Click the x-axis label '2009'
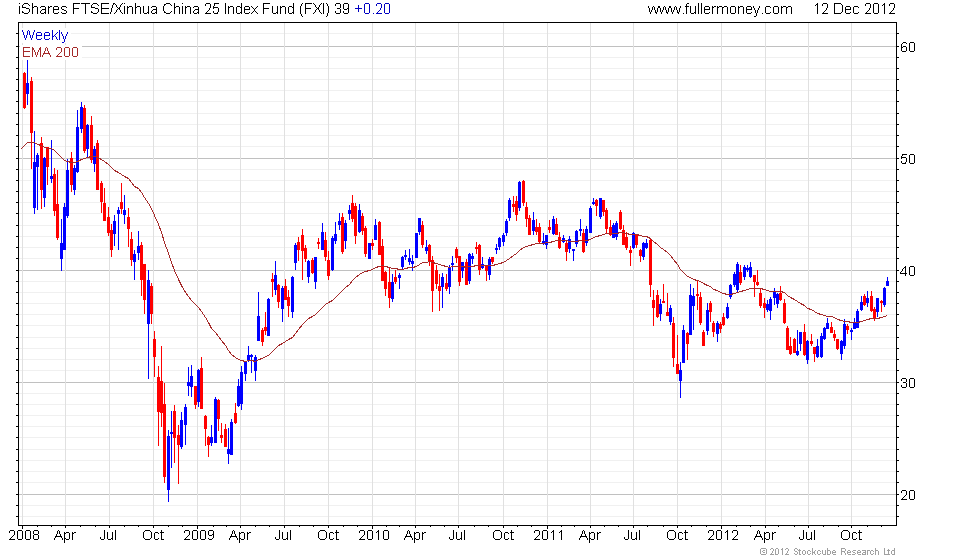This screenshot has height=560, width=980. click(199, 536)
